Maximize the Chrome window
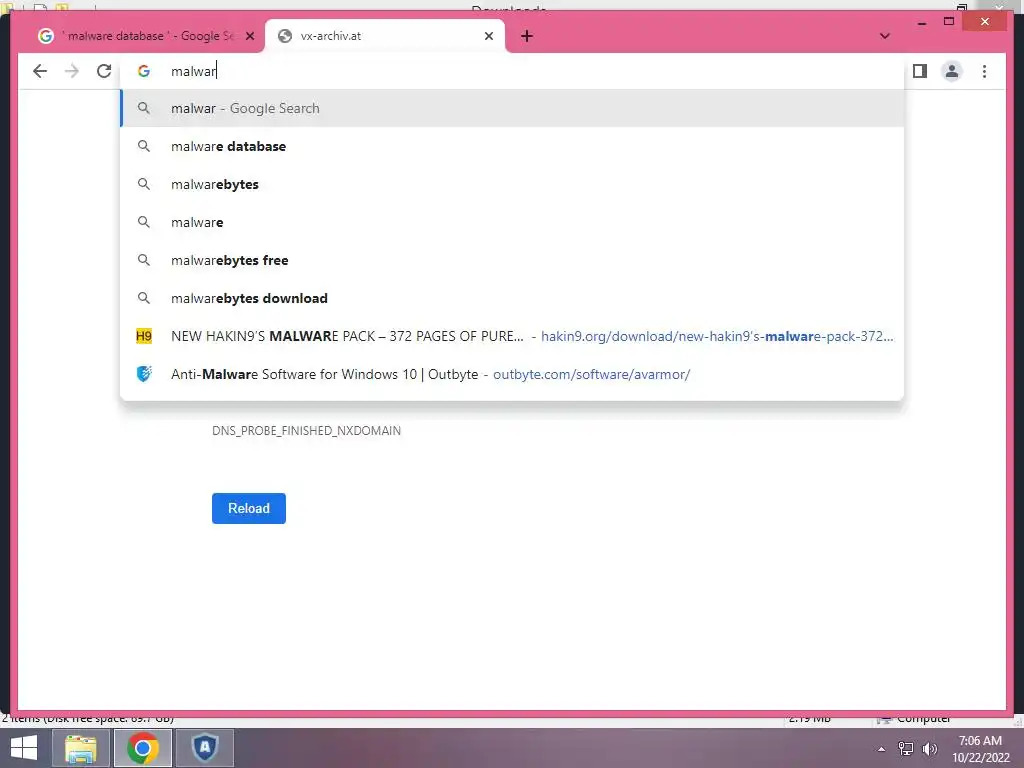This screenshot has height=768, width=1024. click(x=949, y=22)
